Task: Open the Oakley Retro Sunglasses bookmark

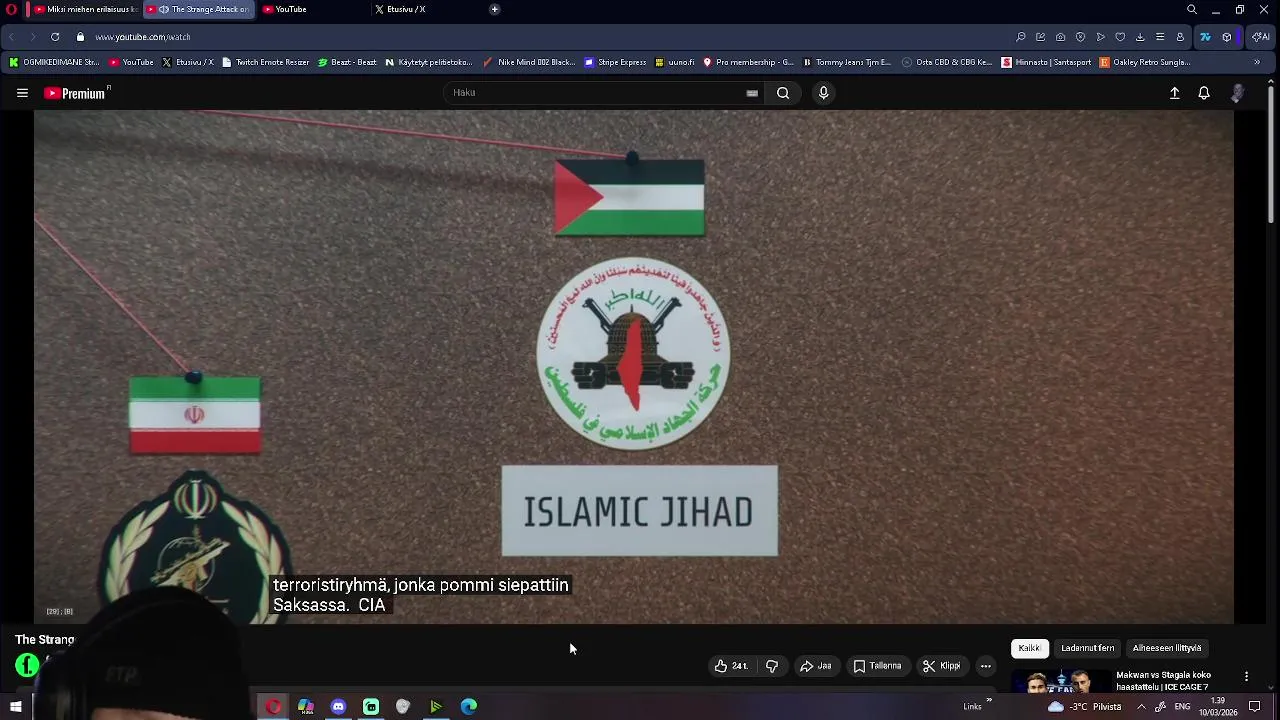Action: tap(1145, 62)
